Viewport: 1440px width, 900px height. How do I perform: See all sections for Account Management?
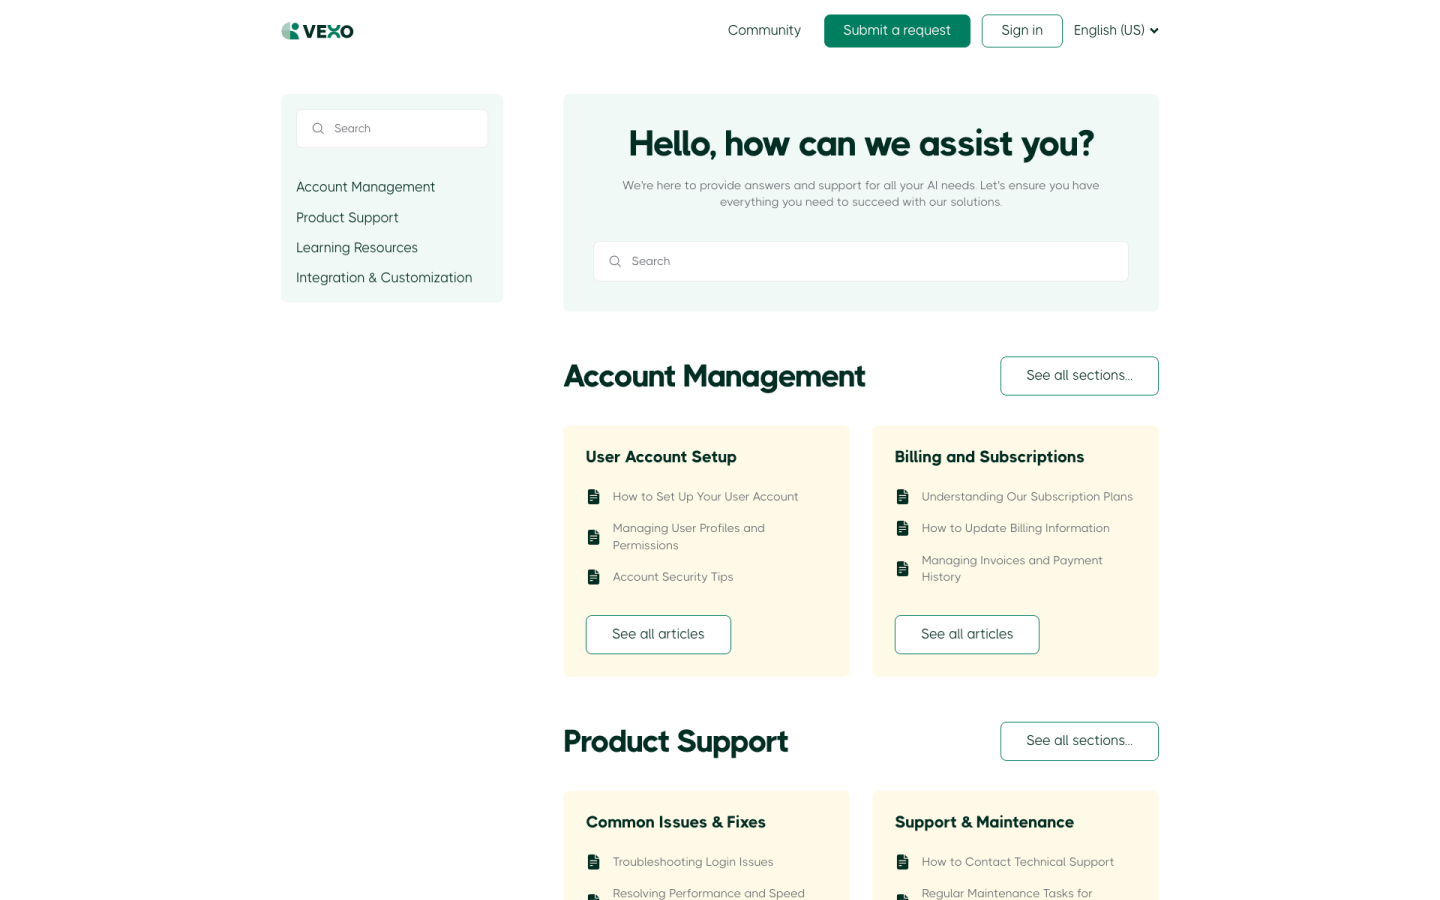(1078, 376)
